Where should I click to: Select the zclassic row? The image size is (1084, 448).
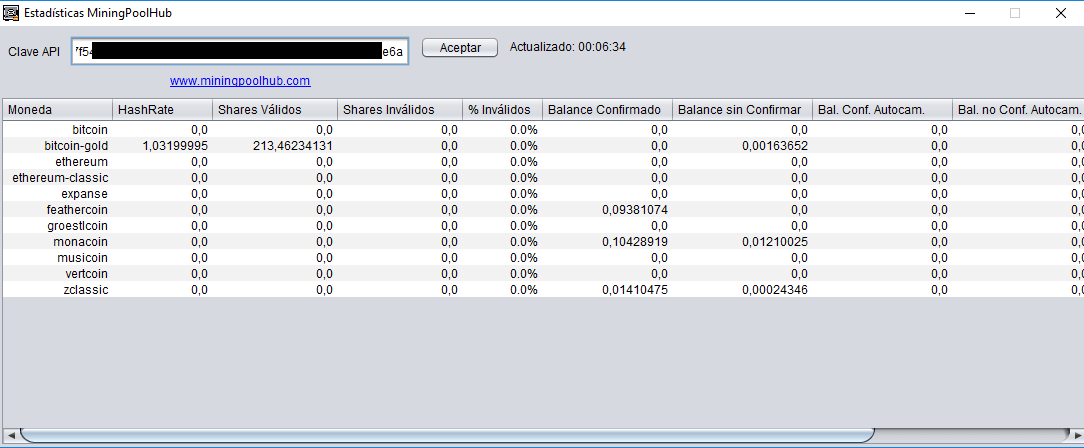point(543,290)
